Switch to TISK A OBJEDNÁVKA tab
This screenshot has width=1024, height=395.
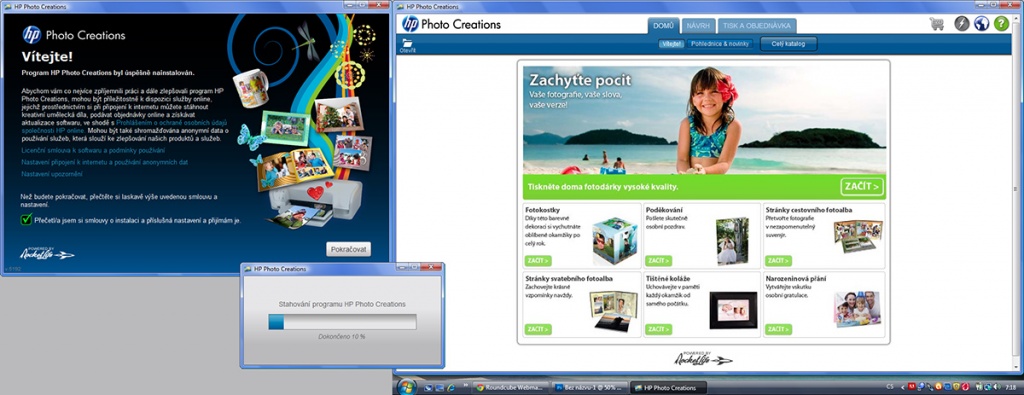(x=757, y=26)
